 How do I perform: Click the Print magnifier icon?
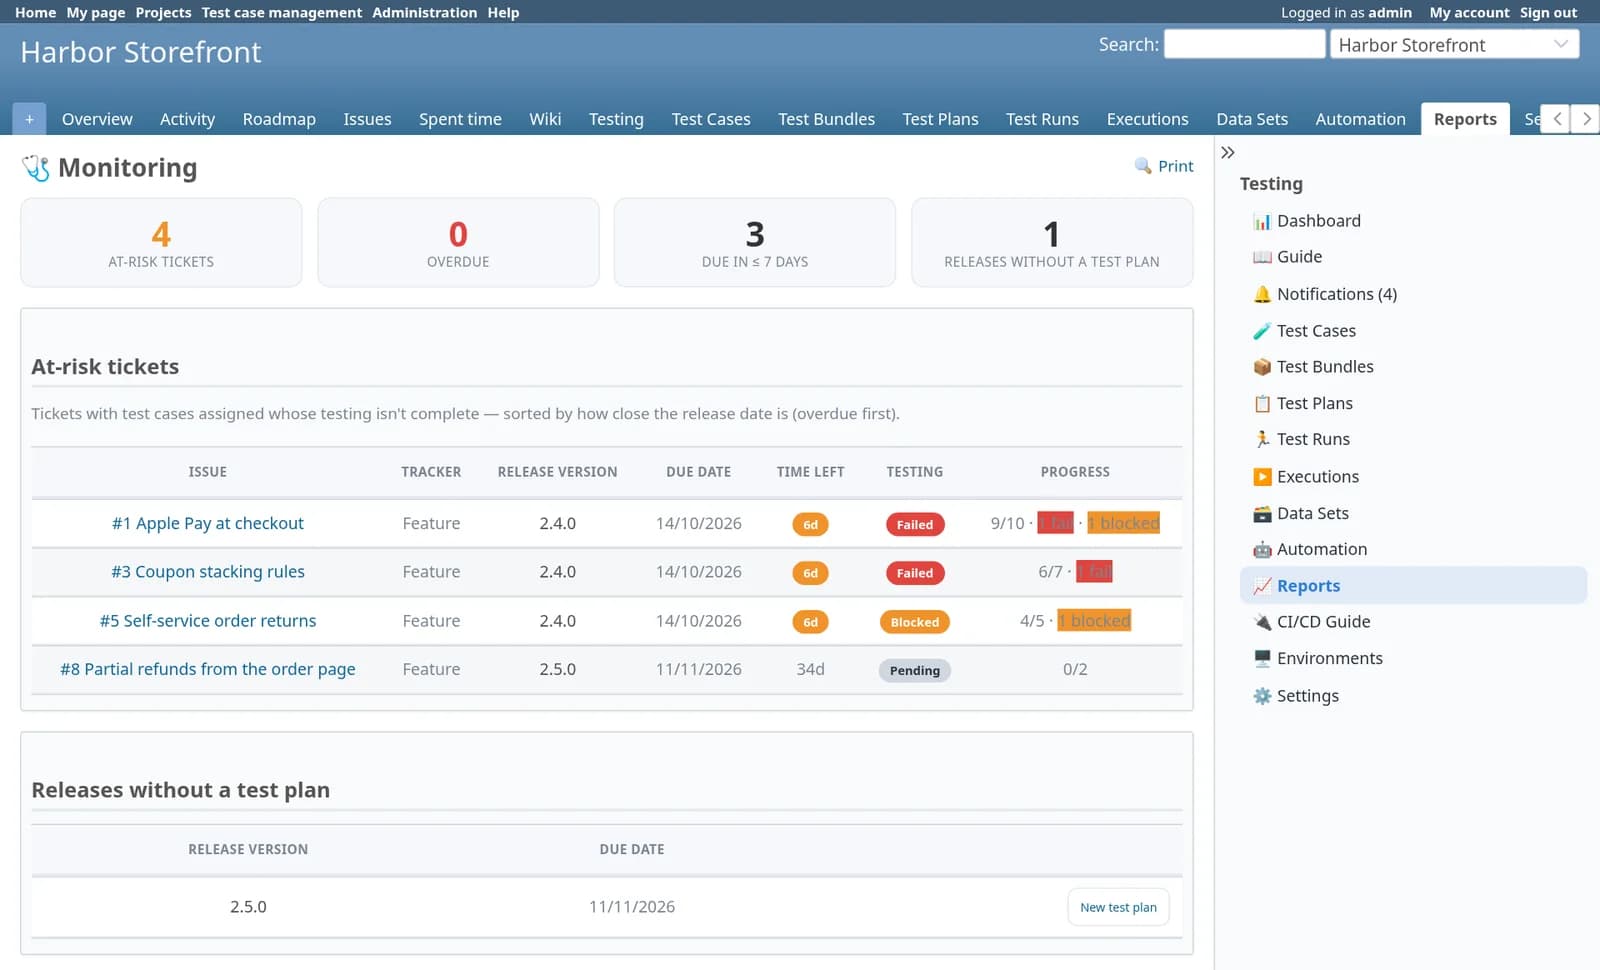point(1143,166)
